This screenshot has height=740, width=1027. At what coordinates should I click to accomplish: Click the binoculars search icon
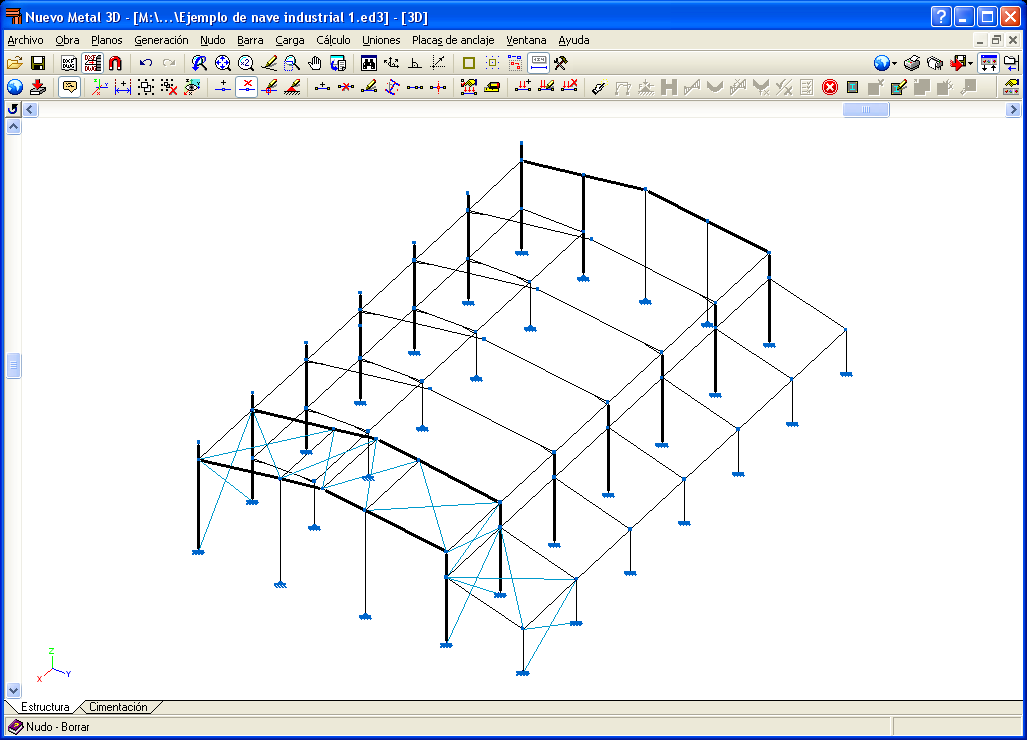369,63
